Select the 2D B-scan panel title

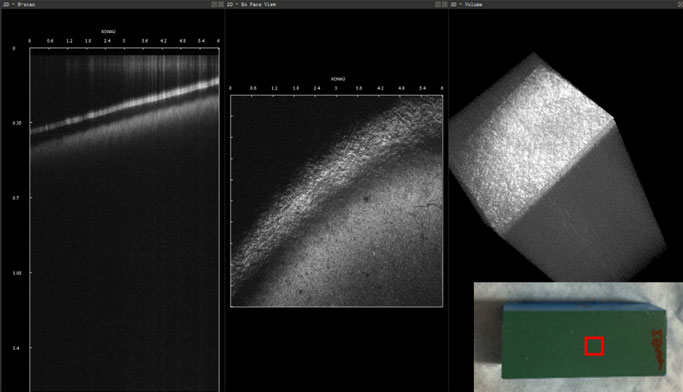19,4
